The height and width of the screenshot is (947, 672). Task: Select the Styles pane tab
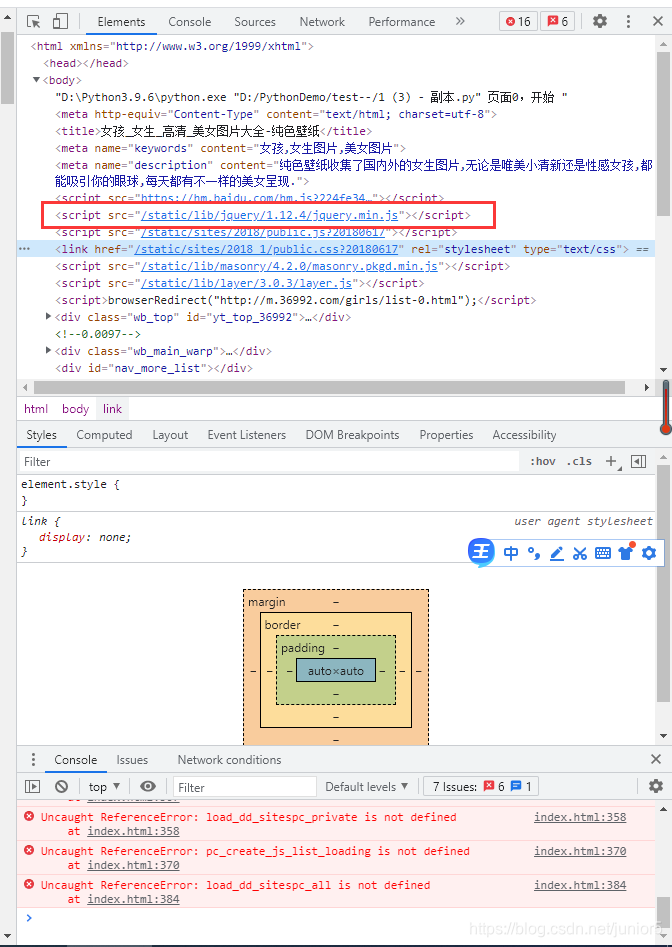click(x=41, y=435)
